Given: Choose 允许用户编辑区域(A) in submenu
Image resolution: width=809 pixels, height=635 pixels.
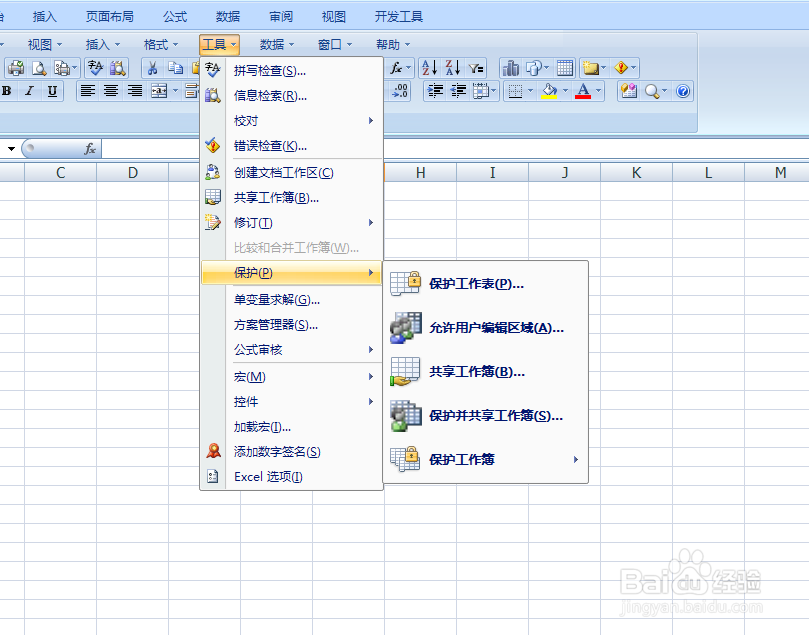Looking at the screenshot, I should [x=485, y=328].
